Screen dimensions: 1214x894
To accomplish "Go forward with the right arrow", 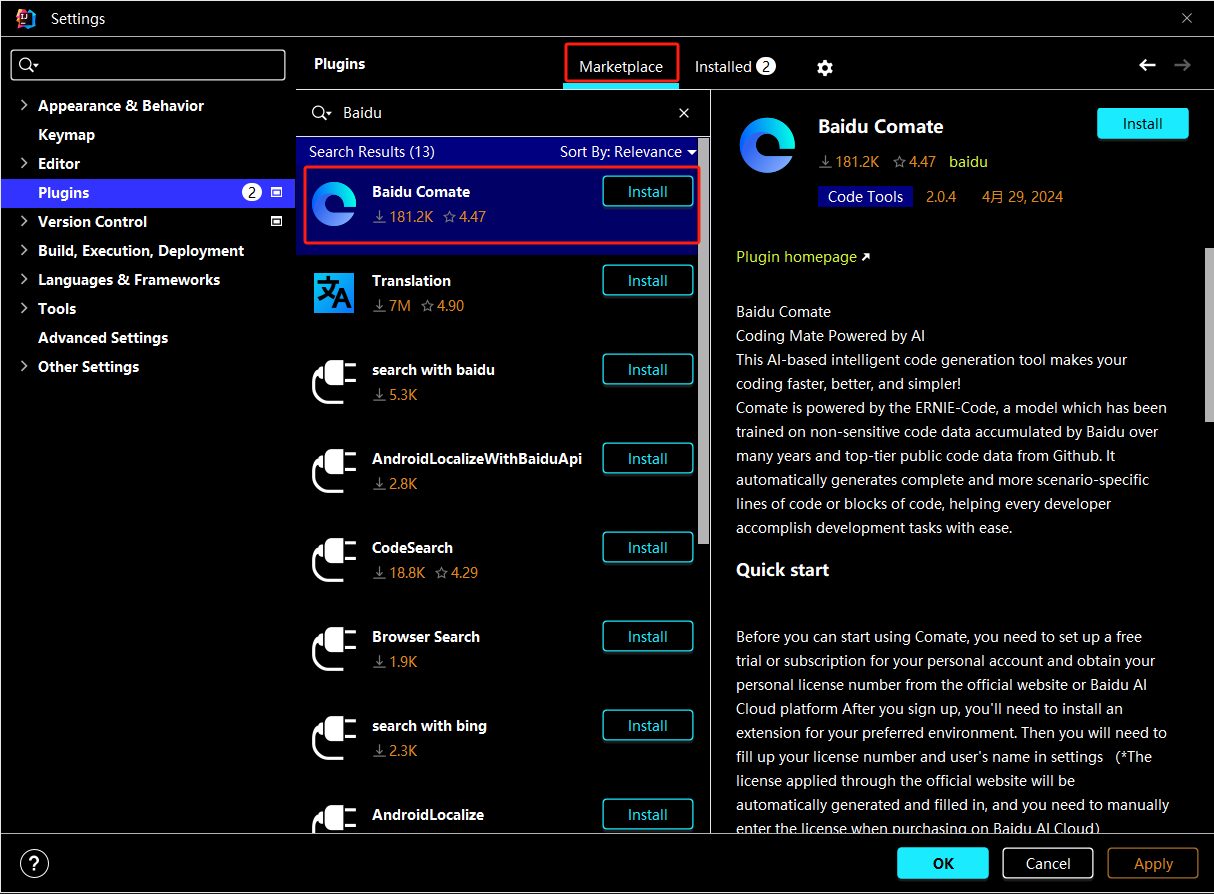I will (x=1182, y=65).
